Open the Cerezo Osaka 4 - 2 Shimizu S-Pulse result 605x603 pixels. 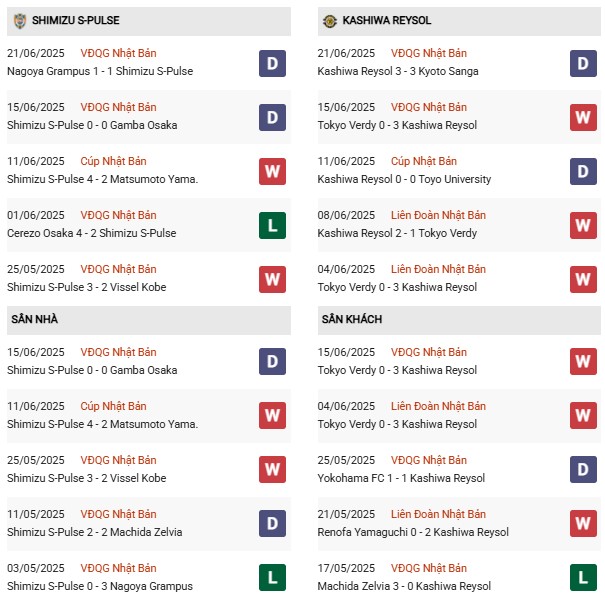pyautogui.click(x=91, y=233)
